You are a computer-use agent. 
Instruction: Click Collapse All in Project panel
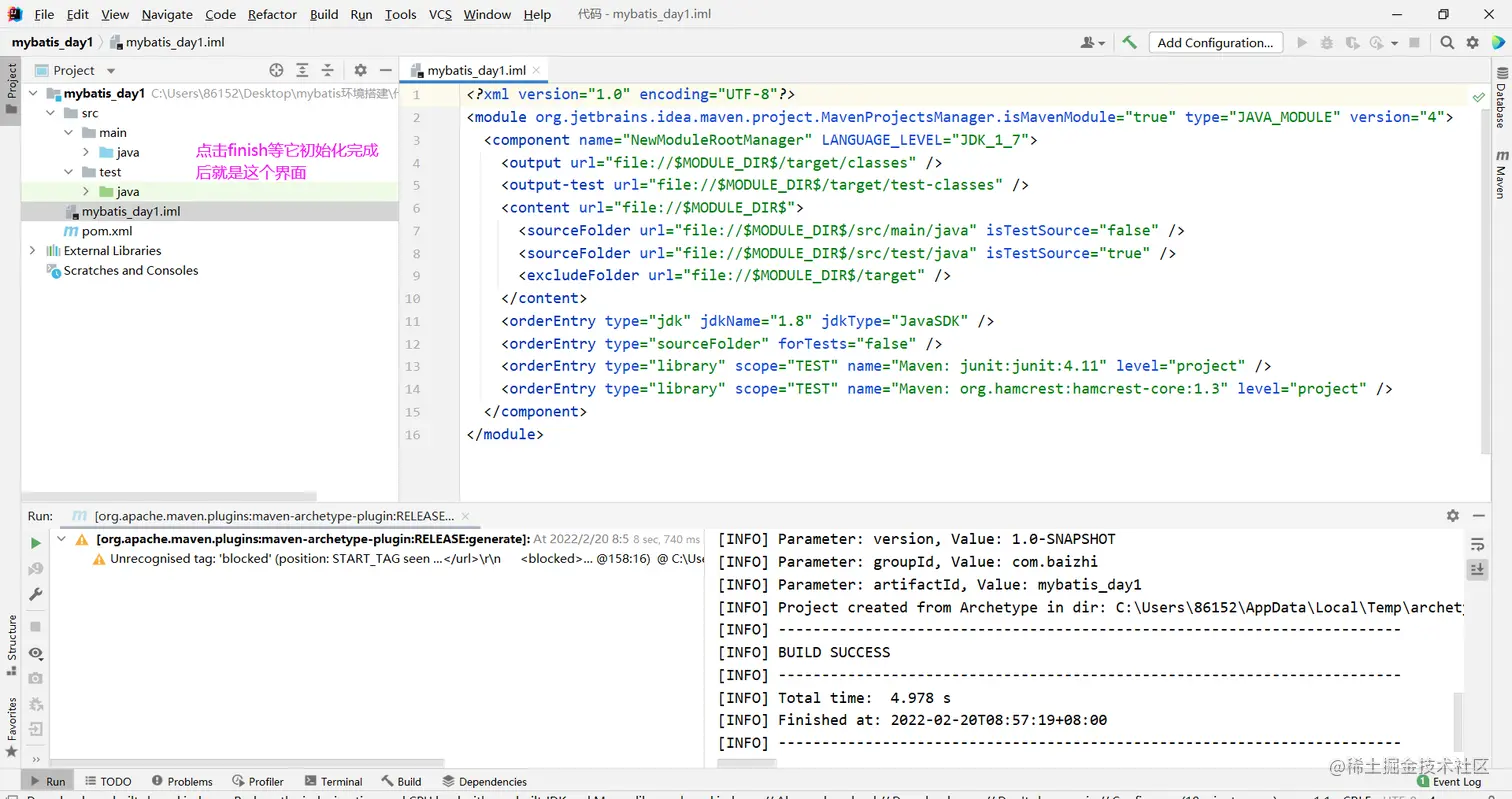[x=327, y=70]
